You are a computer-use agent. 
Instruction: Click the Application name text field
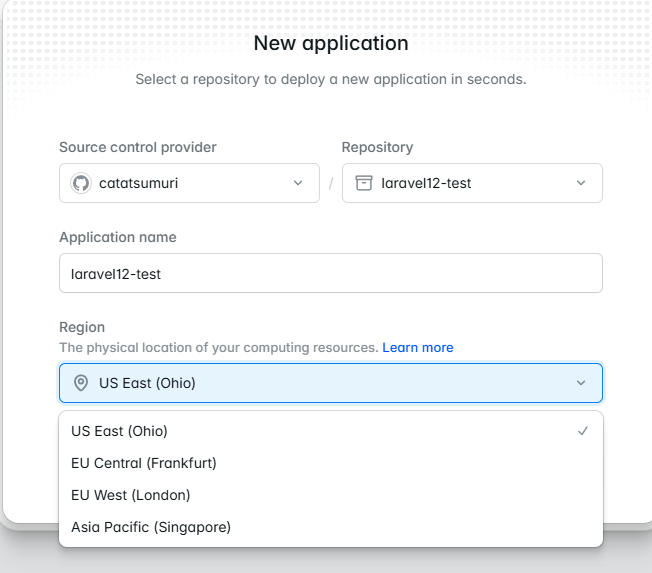tap(330, 273)
